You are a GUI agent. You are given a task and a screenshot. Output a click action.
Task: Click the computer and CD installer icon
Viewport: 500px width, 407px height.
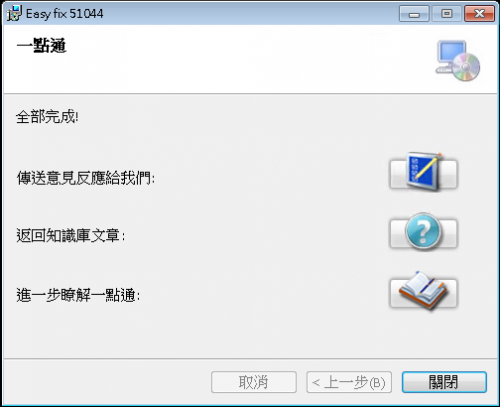pyautogui.click(x=458, y=61)
